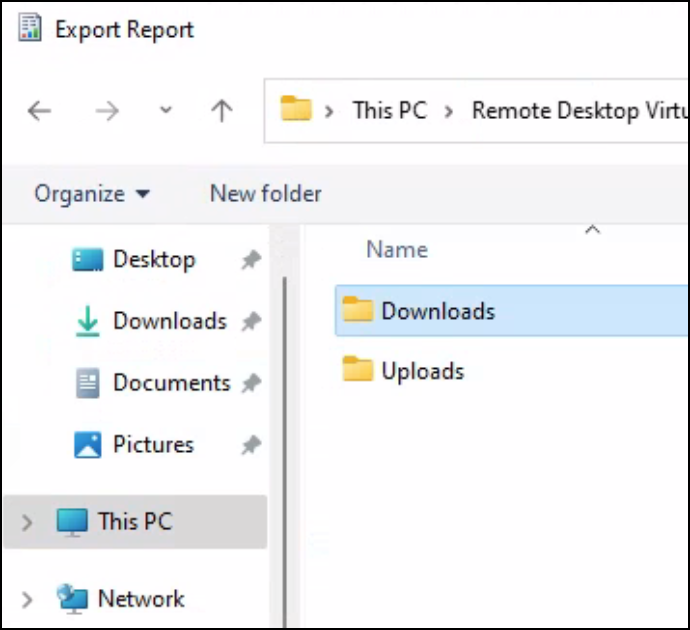The image size is (690, 630).
Task: Open the recent locations dropdown chevron
Action: 166,111
